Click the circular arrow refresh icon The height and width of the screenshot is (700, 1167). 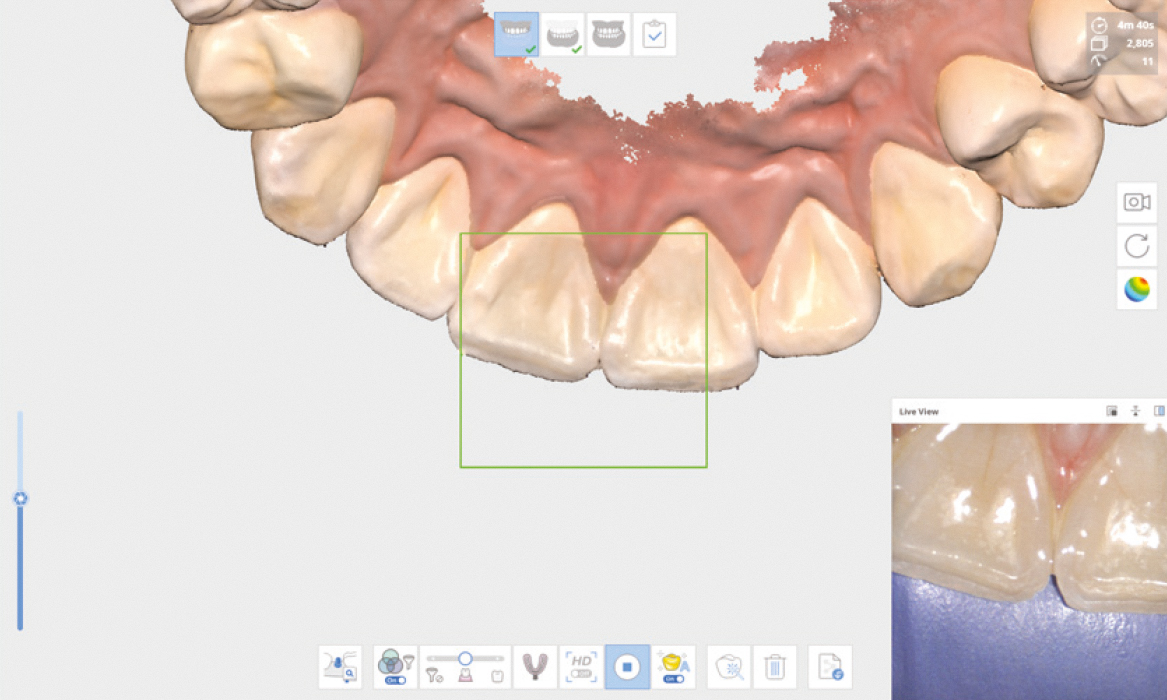pos(1136,245)
